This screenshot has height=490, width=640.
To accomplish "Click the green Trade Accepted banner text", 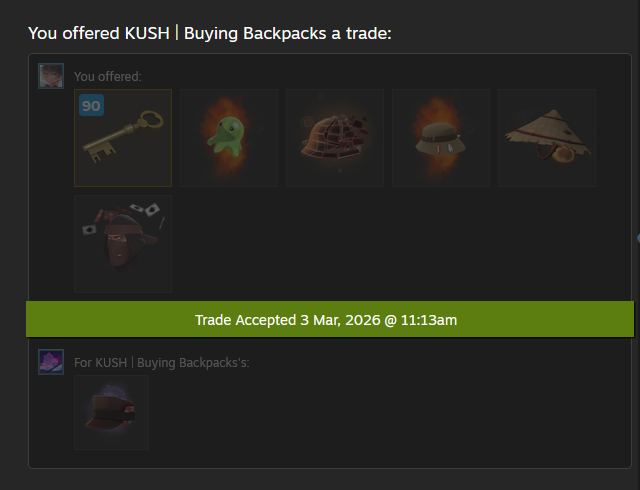I will (x=326, y=320).
